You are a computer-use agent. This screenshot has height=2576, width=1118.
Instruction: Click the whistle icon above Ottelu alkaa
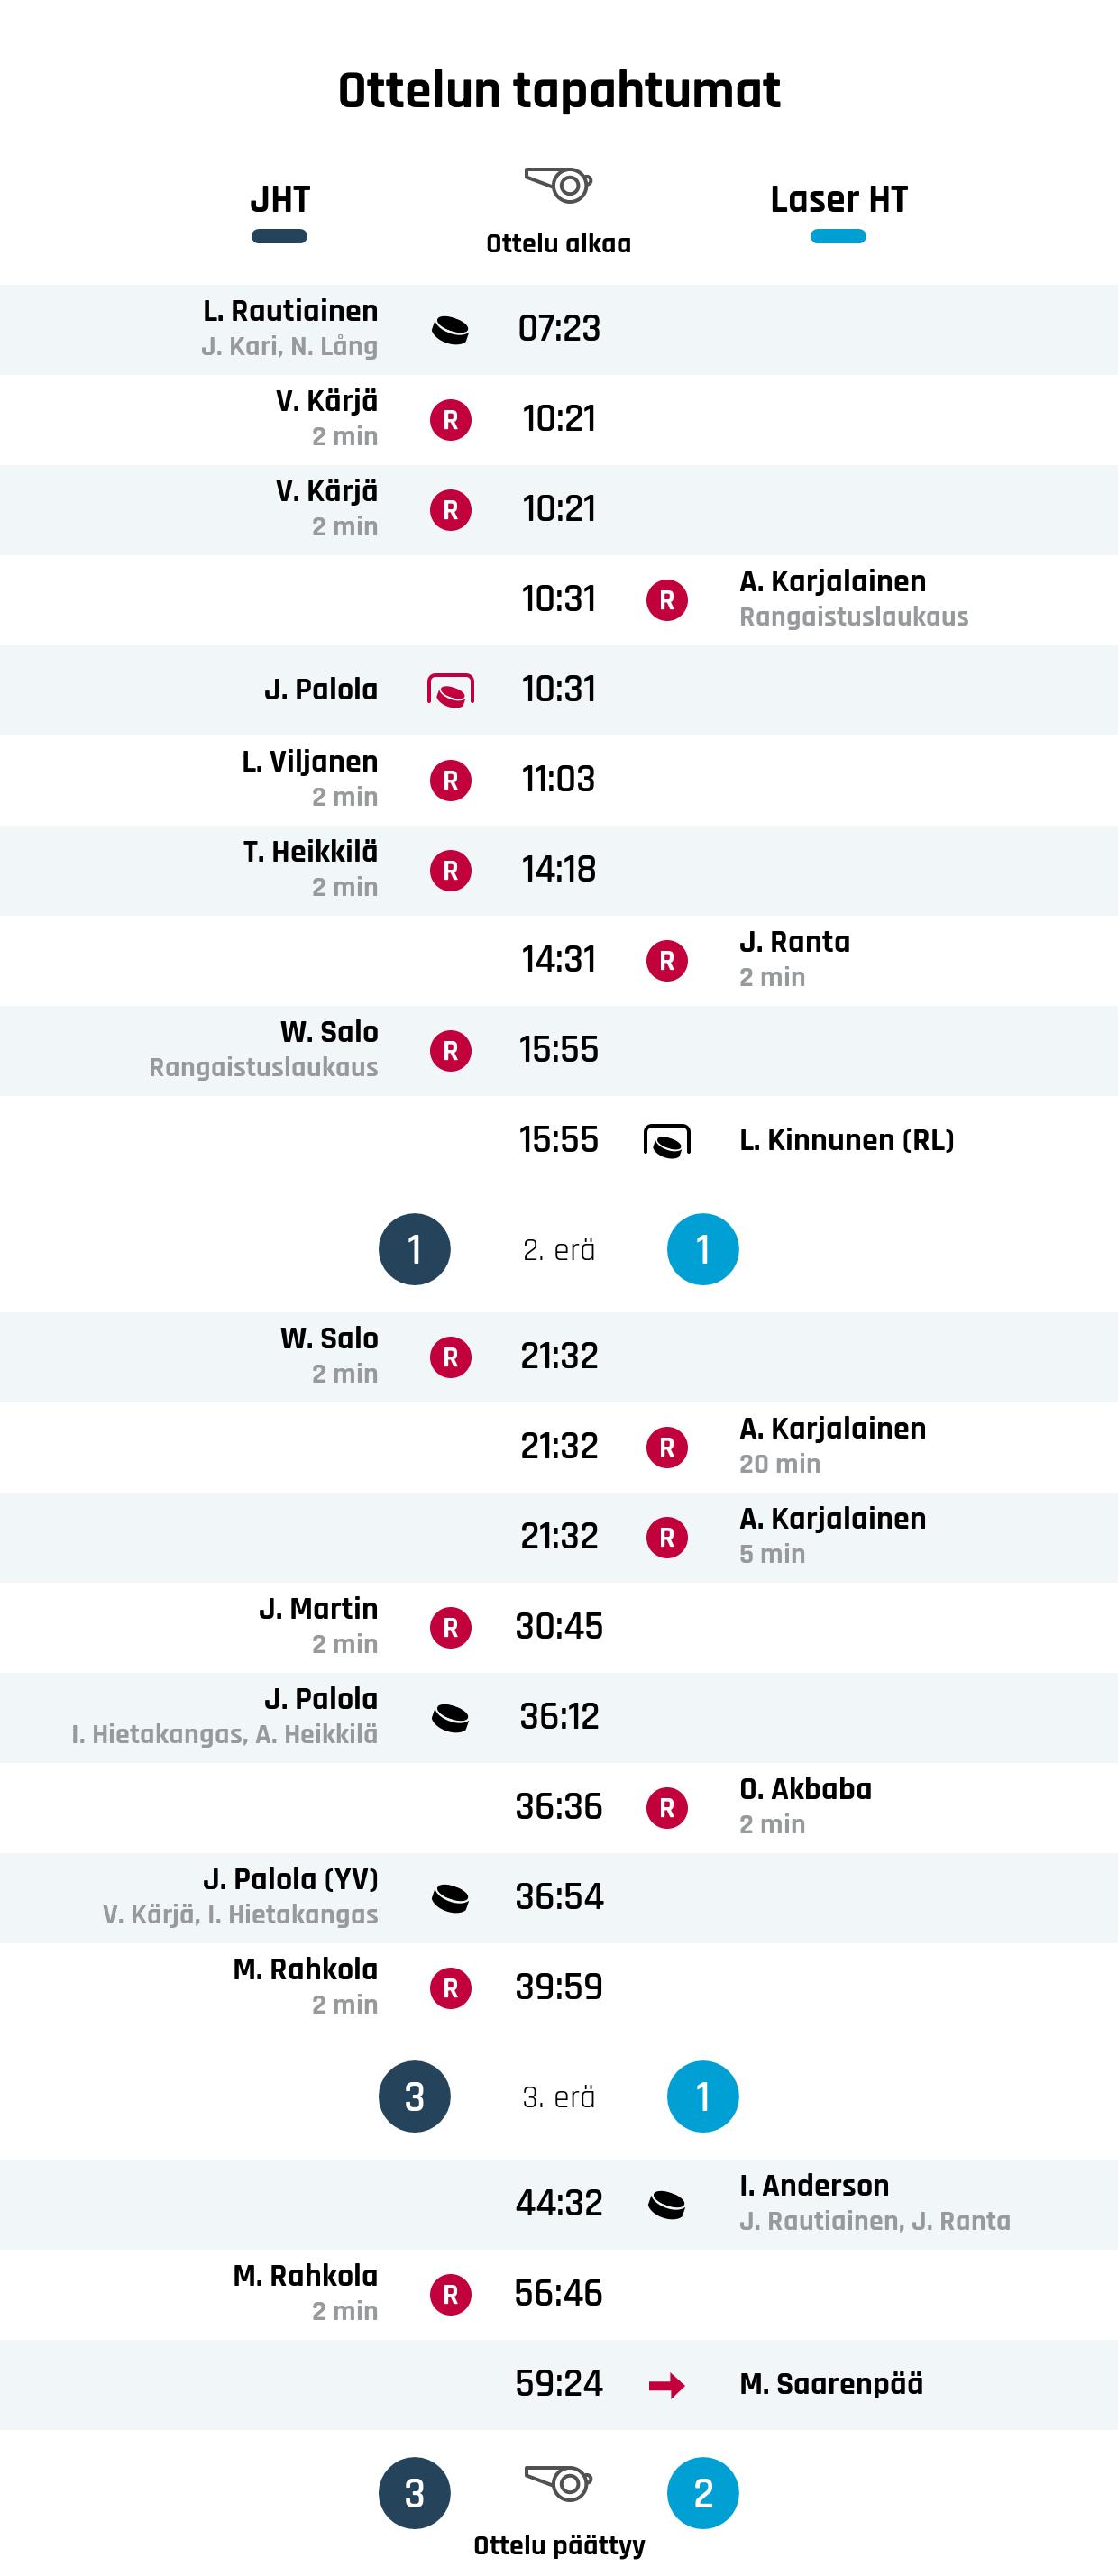(x=559, y=185)
